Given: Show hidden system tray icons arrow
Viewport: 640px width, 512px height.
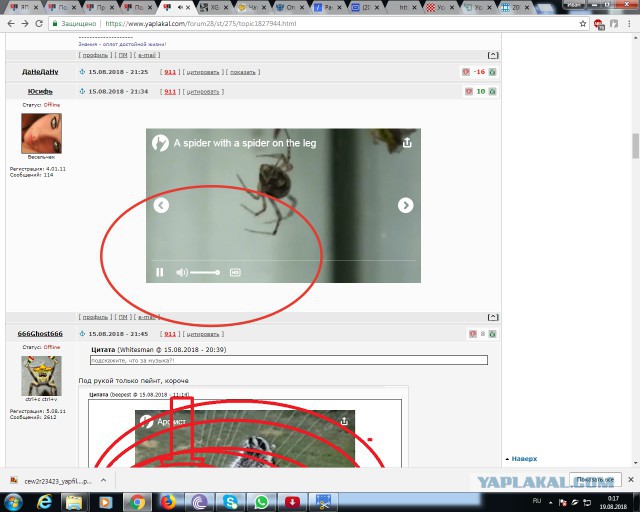Looking at the screenshot, I should (x=551, y=503).
